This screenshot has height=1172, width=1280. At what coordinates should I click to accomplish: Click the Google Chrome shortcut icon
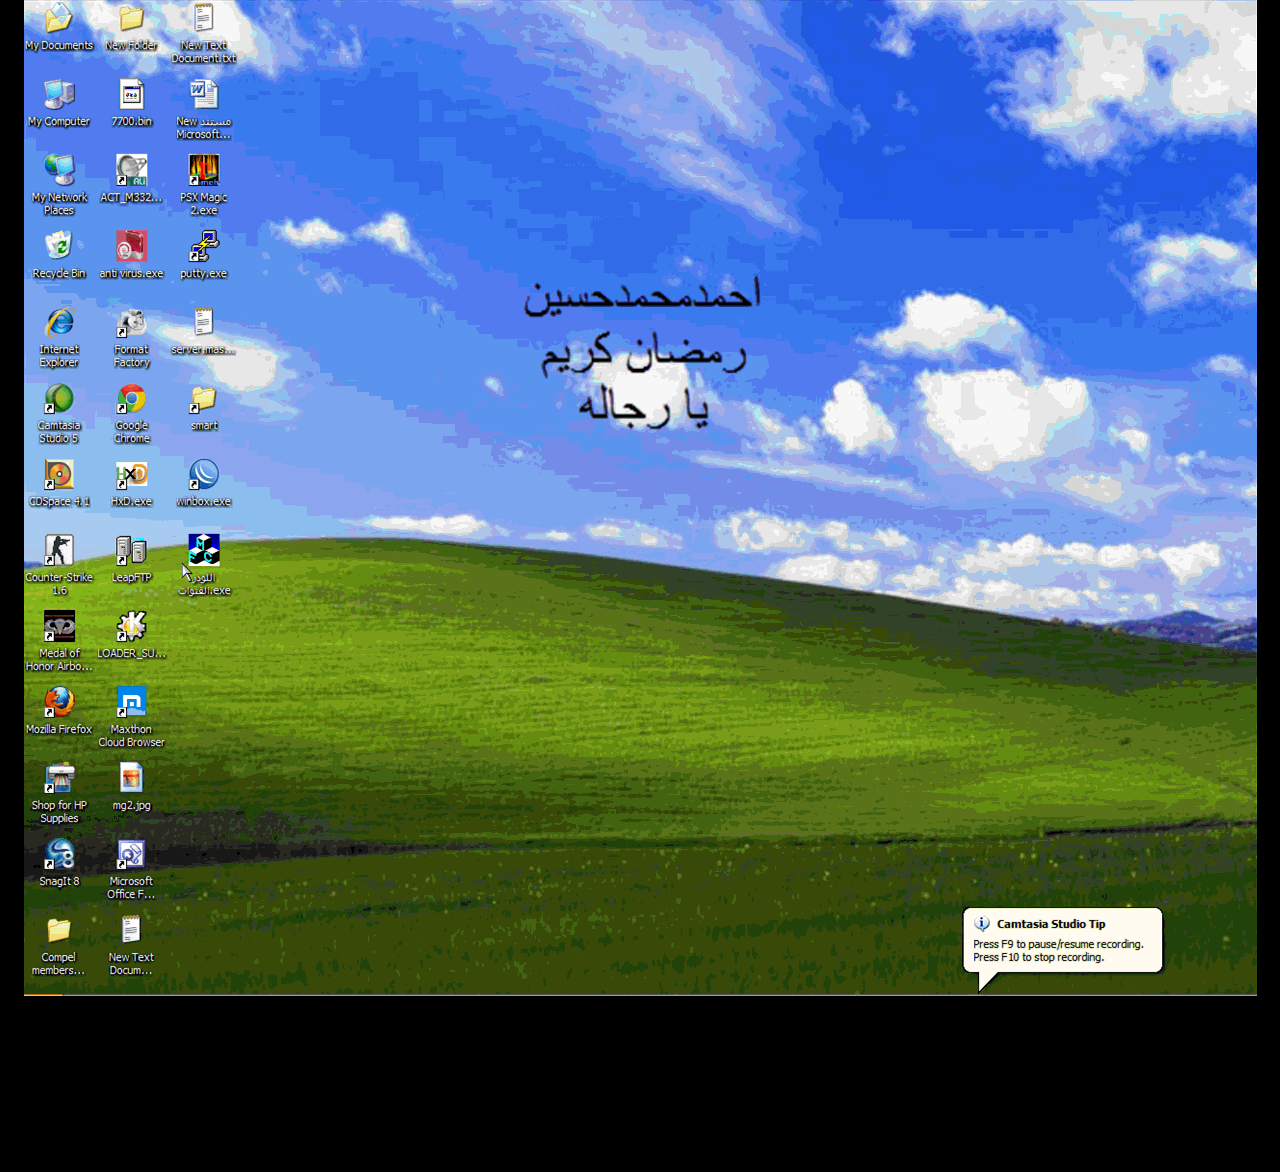131,399
